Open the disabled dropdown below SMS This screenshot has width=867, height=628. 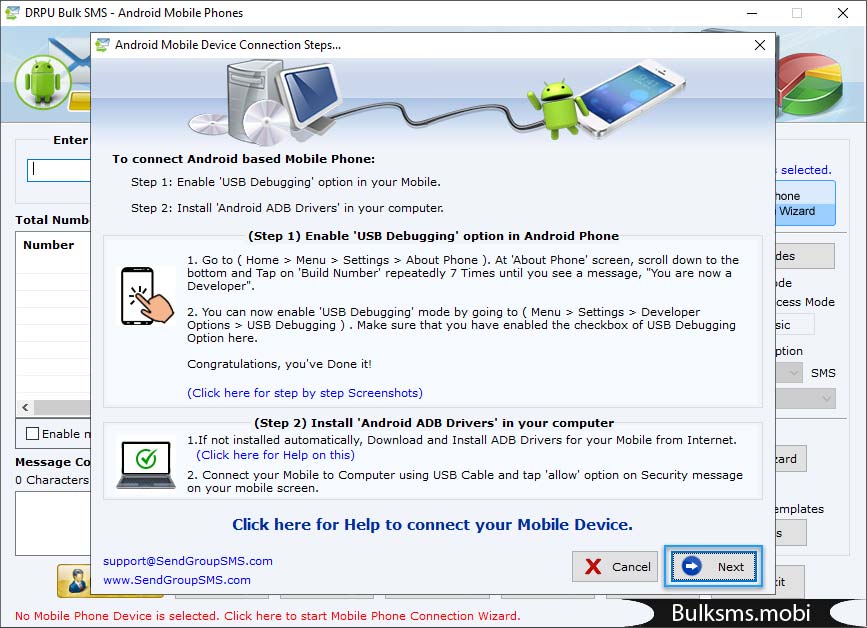click(x=805, y=398)
